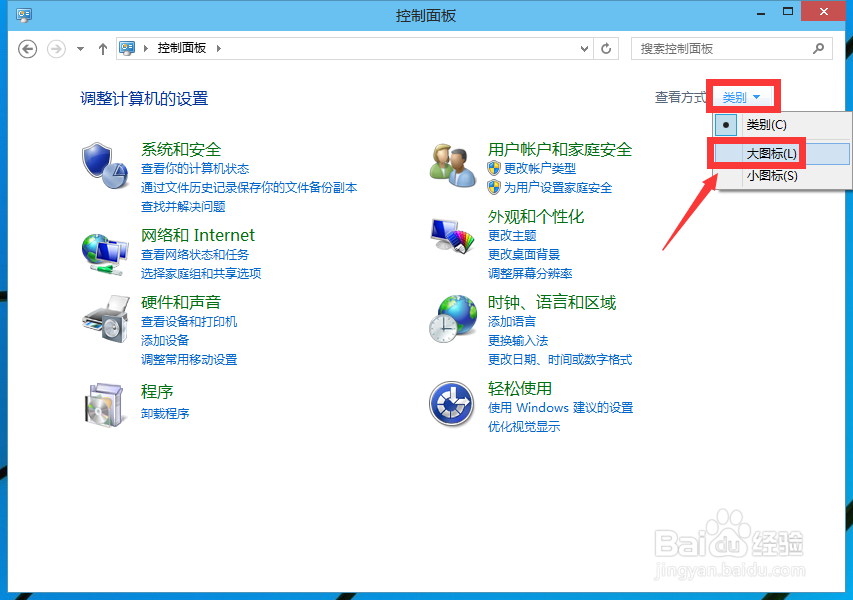Click the Control Panel icon in the title bar
Viewport: 853px width, 600px height.
click(24, 15)
